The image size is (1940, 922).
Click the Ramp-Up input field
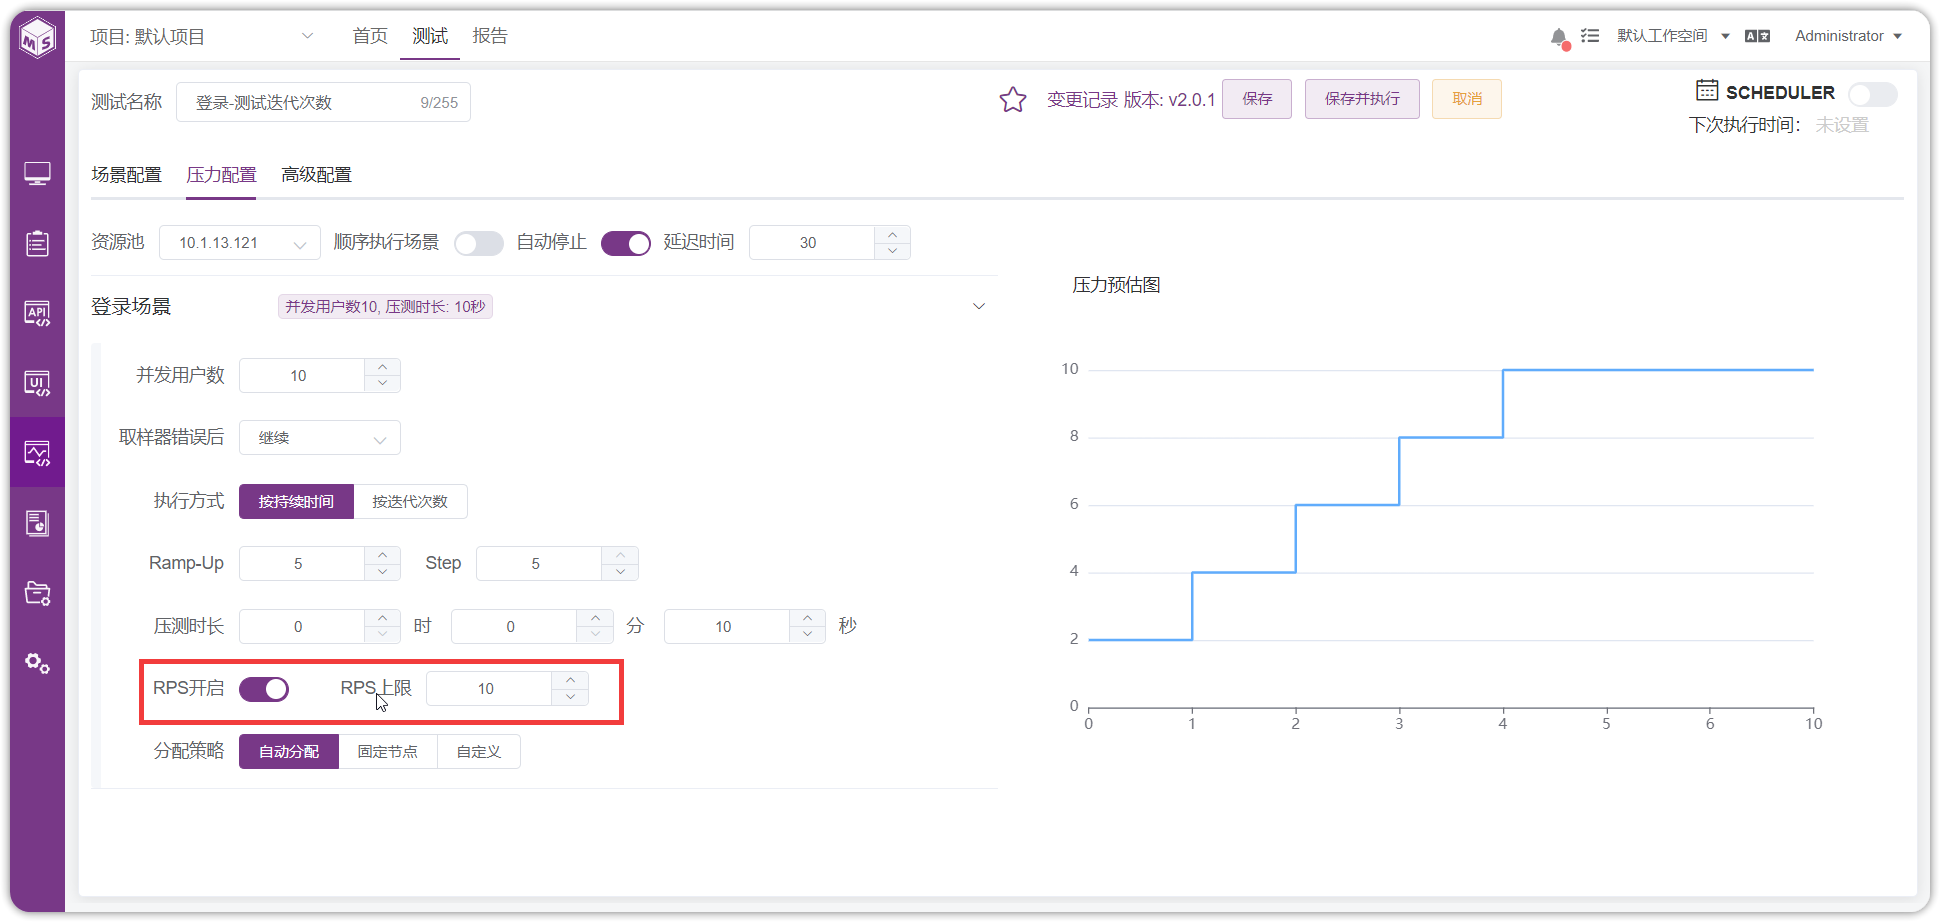pyautogui.click(x=302, y=564)
